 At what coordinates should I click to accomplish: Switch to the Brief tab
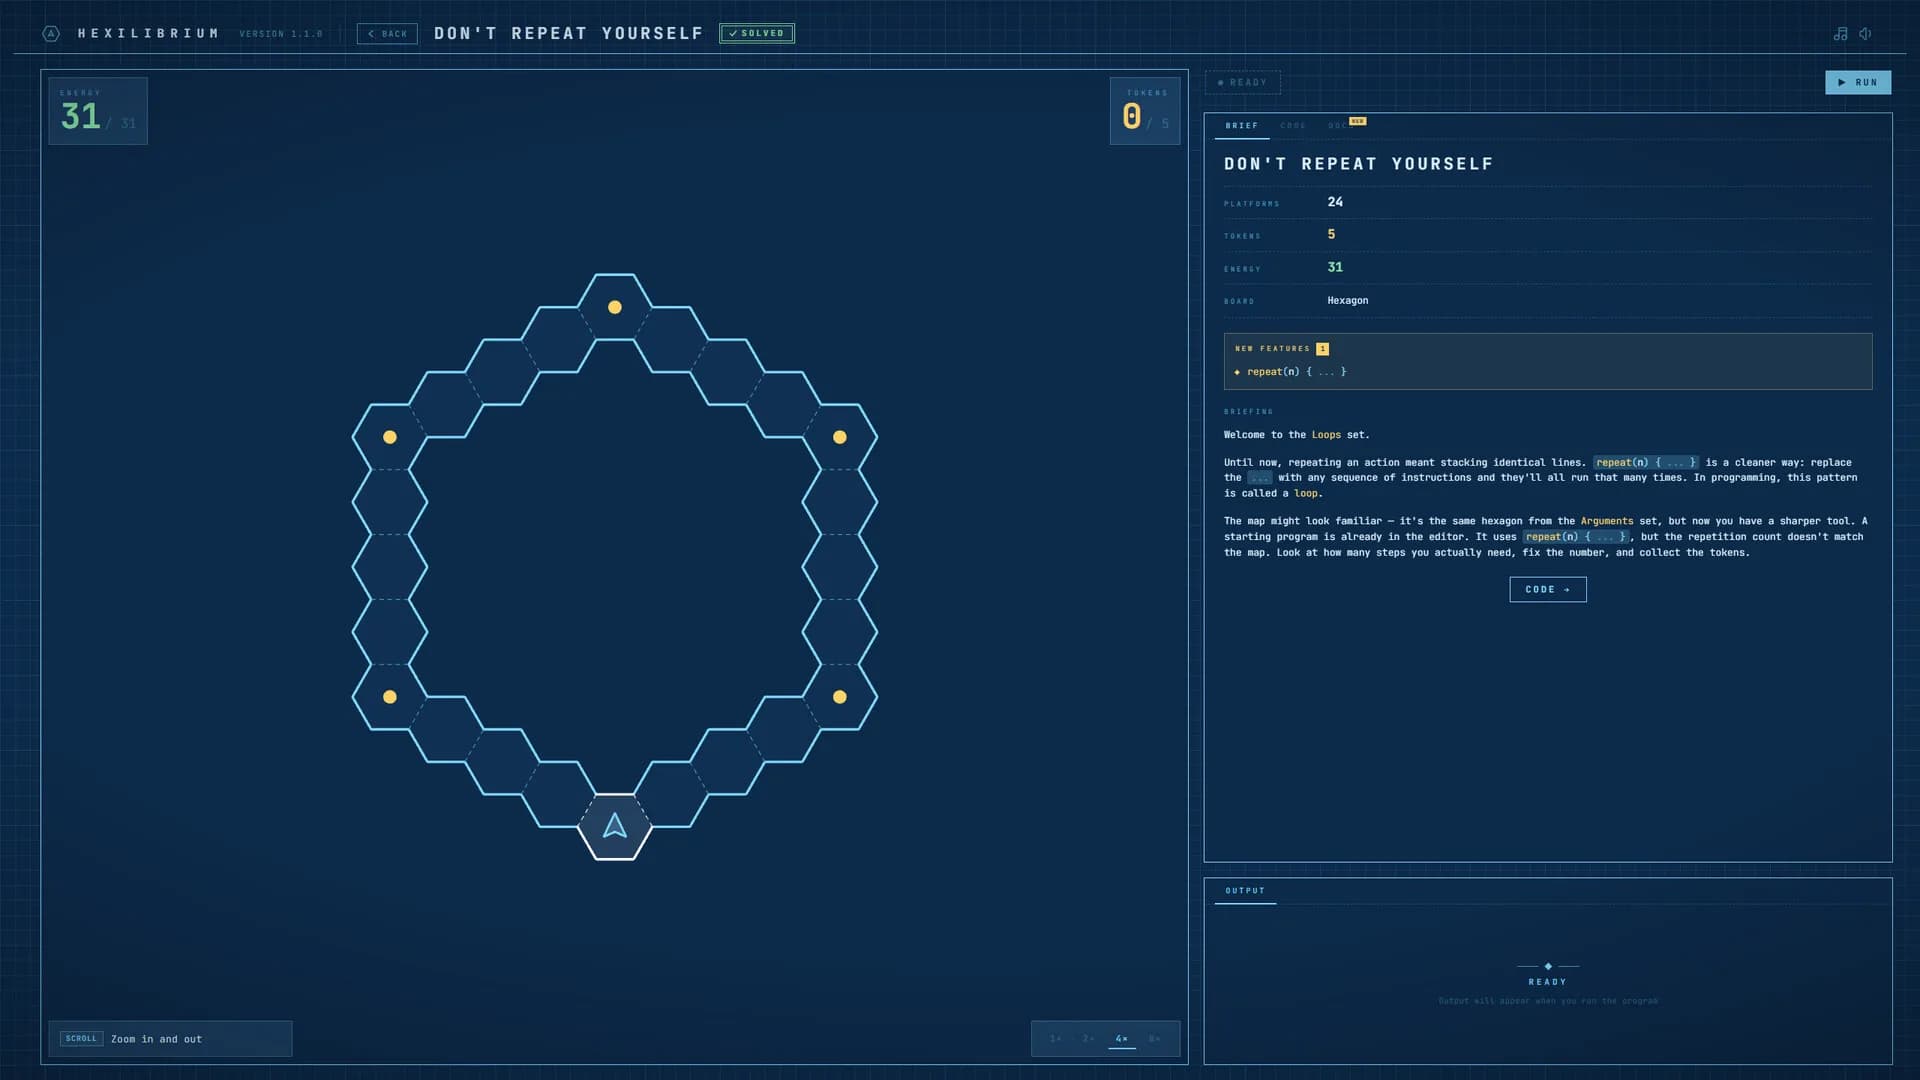pos(1242,126)
